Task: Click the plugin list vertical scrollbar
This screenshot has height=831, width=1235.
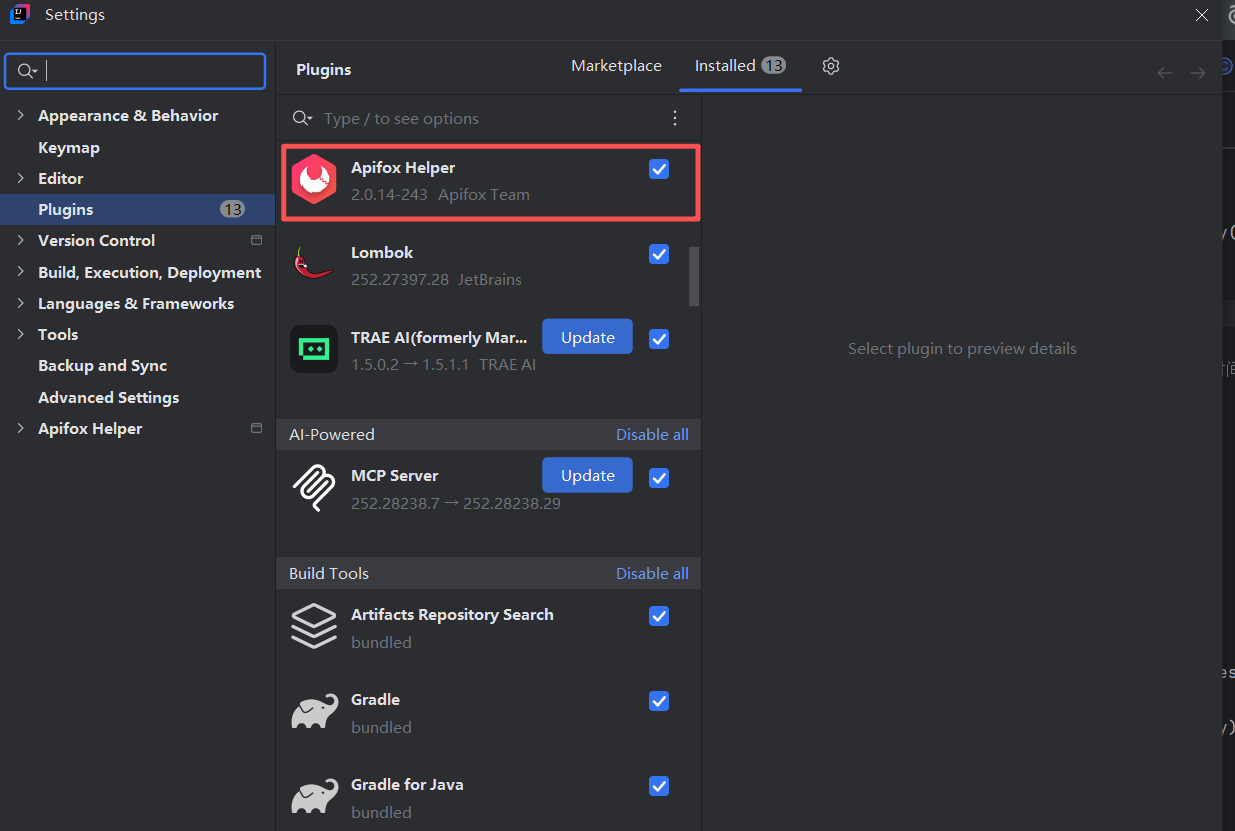Action: click(694, 276)
